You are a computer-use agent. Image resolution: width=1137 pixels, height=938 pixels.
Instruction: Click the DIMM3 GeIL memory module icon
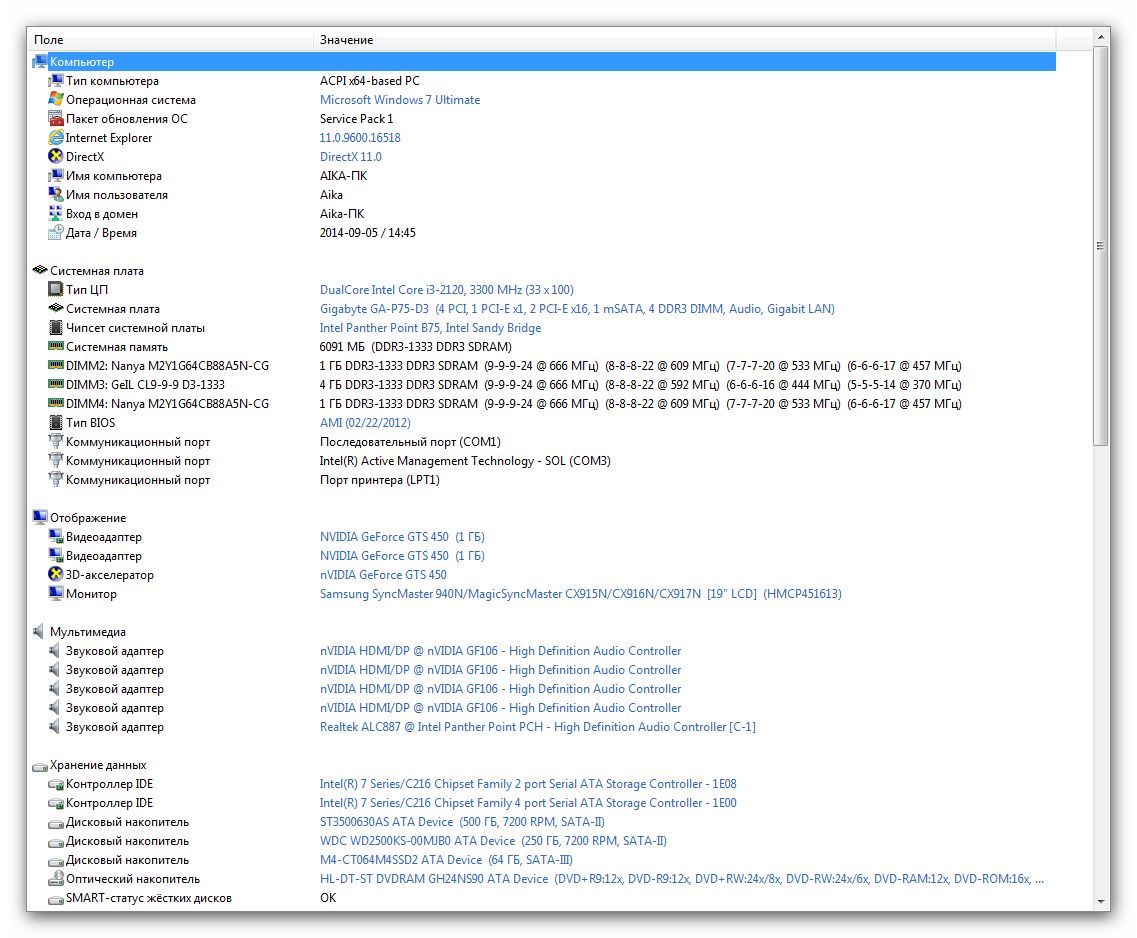coord(56,385)
